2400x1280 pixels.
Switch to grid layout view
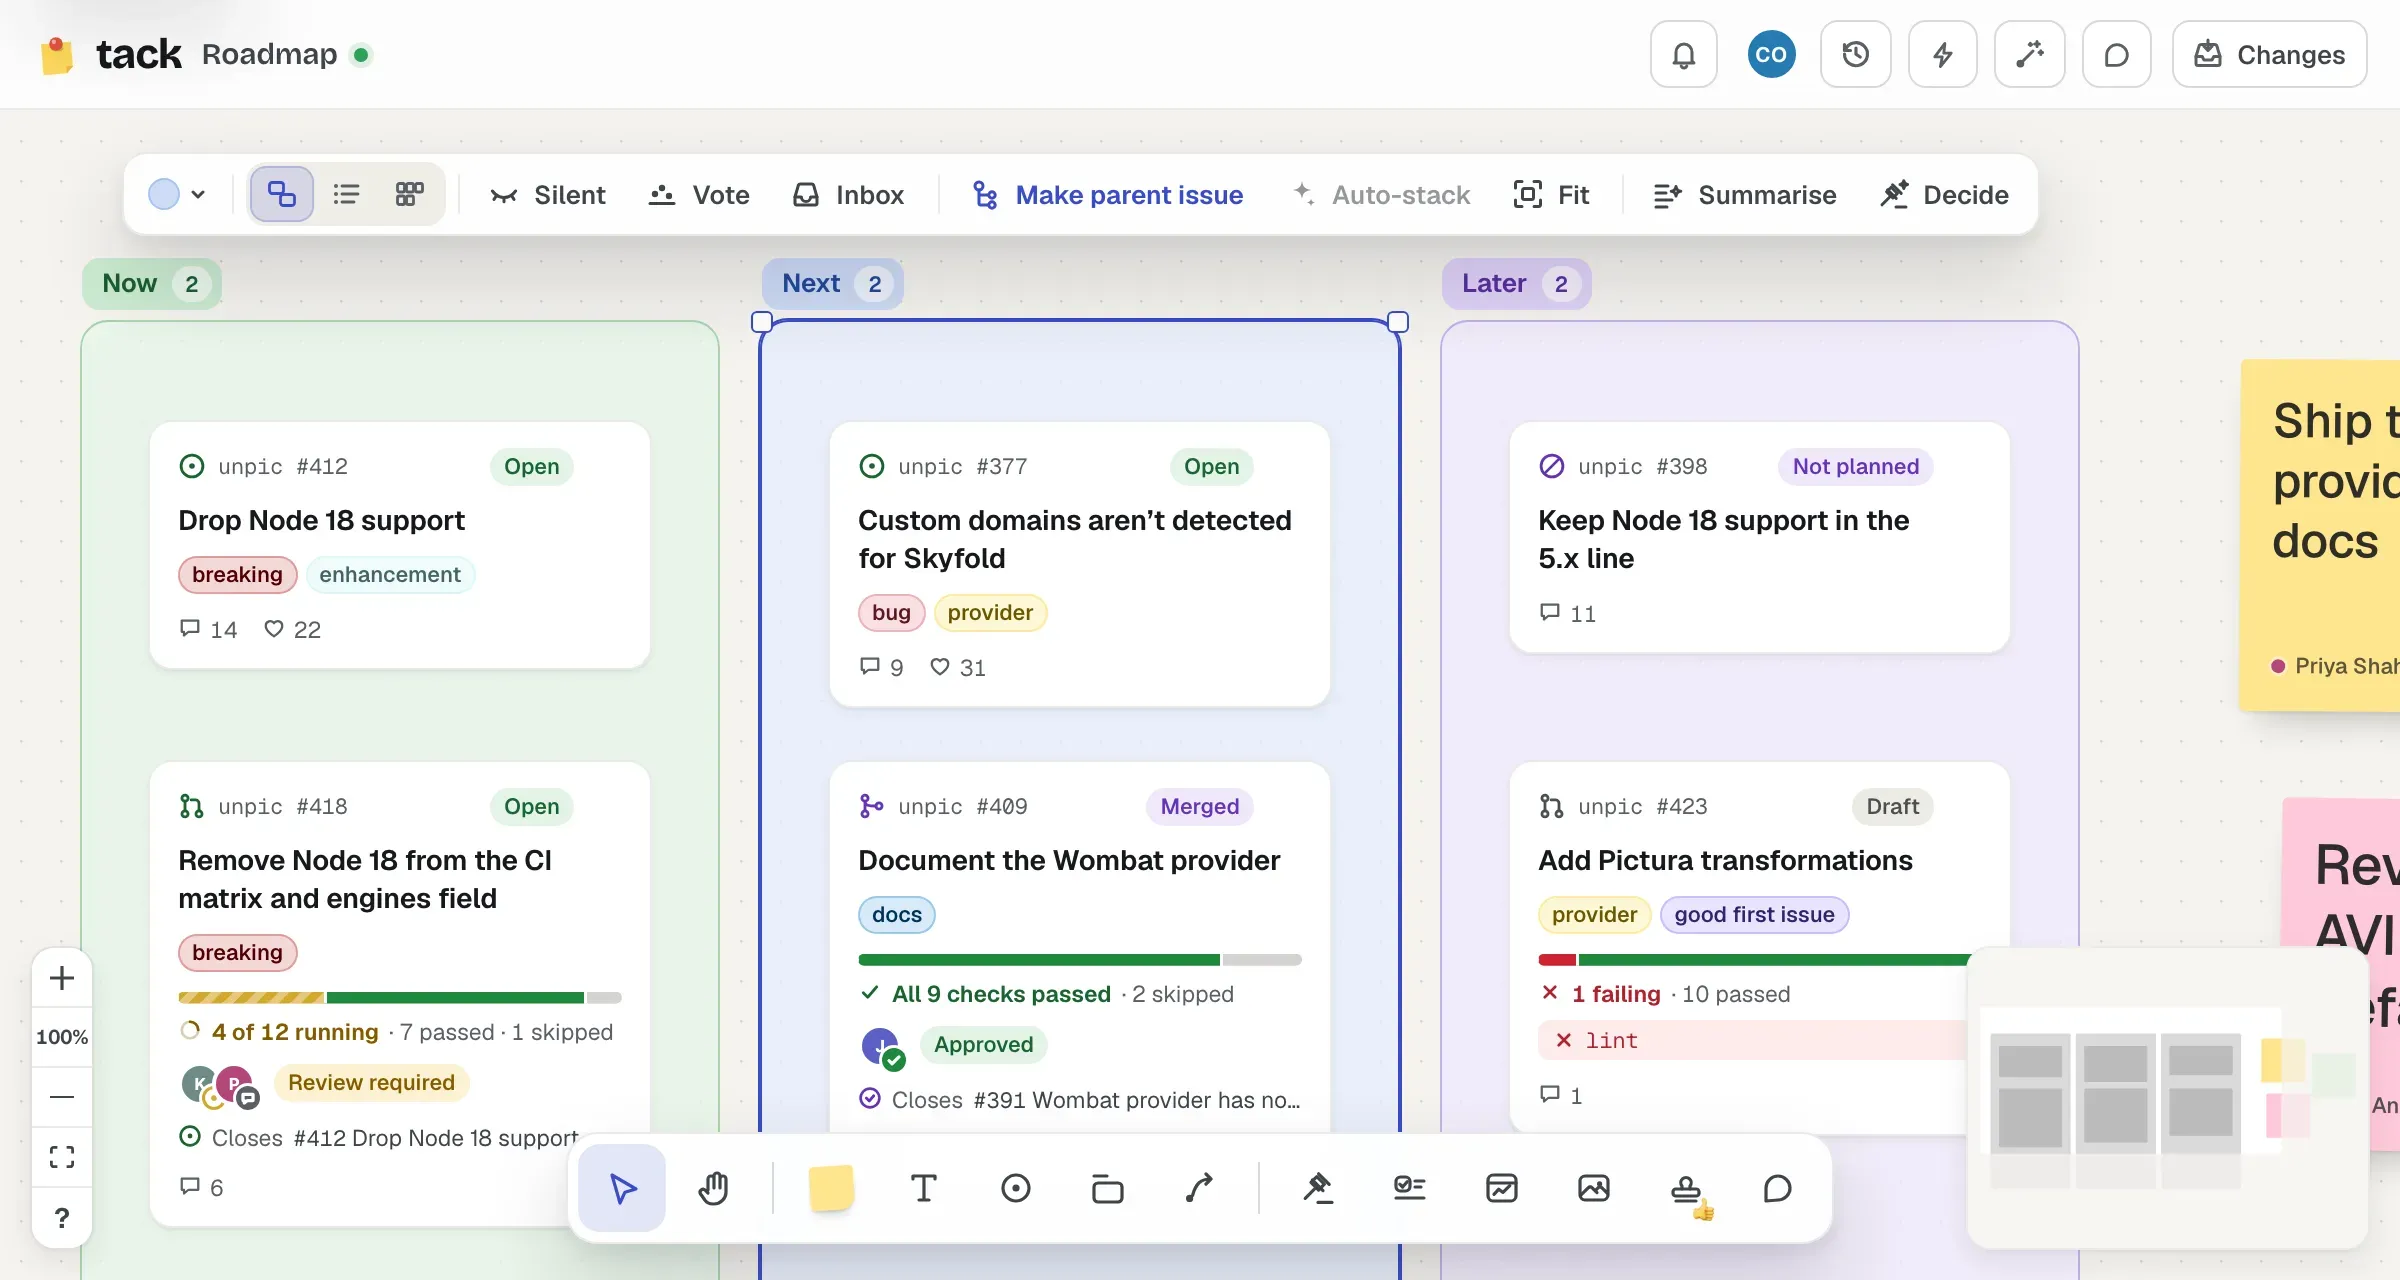[x=410, y=194]
